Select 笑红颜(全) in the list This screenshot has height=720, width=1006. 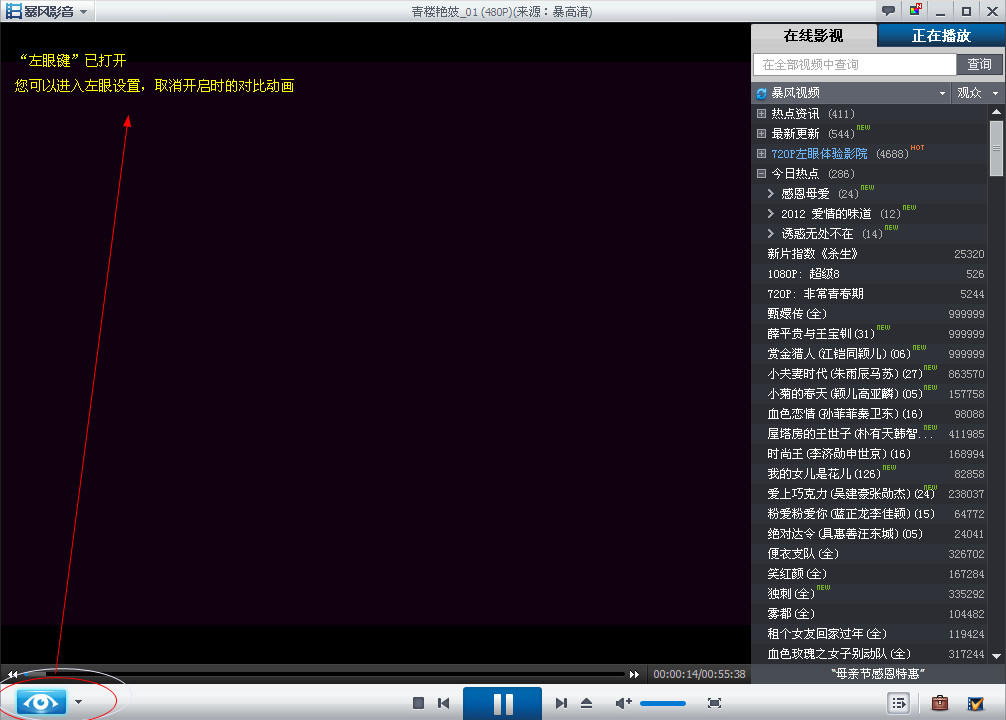point(870,574)
